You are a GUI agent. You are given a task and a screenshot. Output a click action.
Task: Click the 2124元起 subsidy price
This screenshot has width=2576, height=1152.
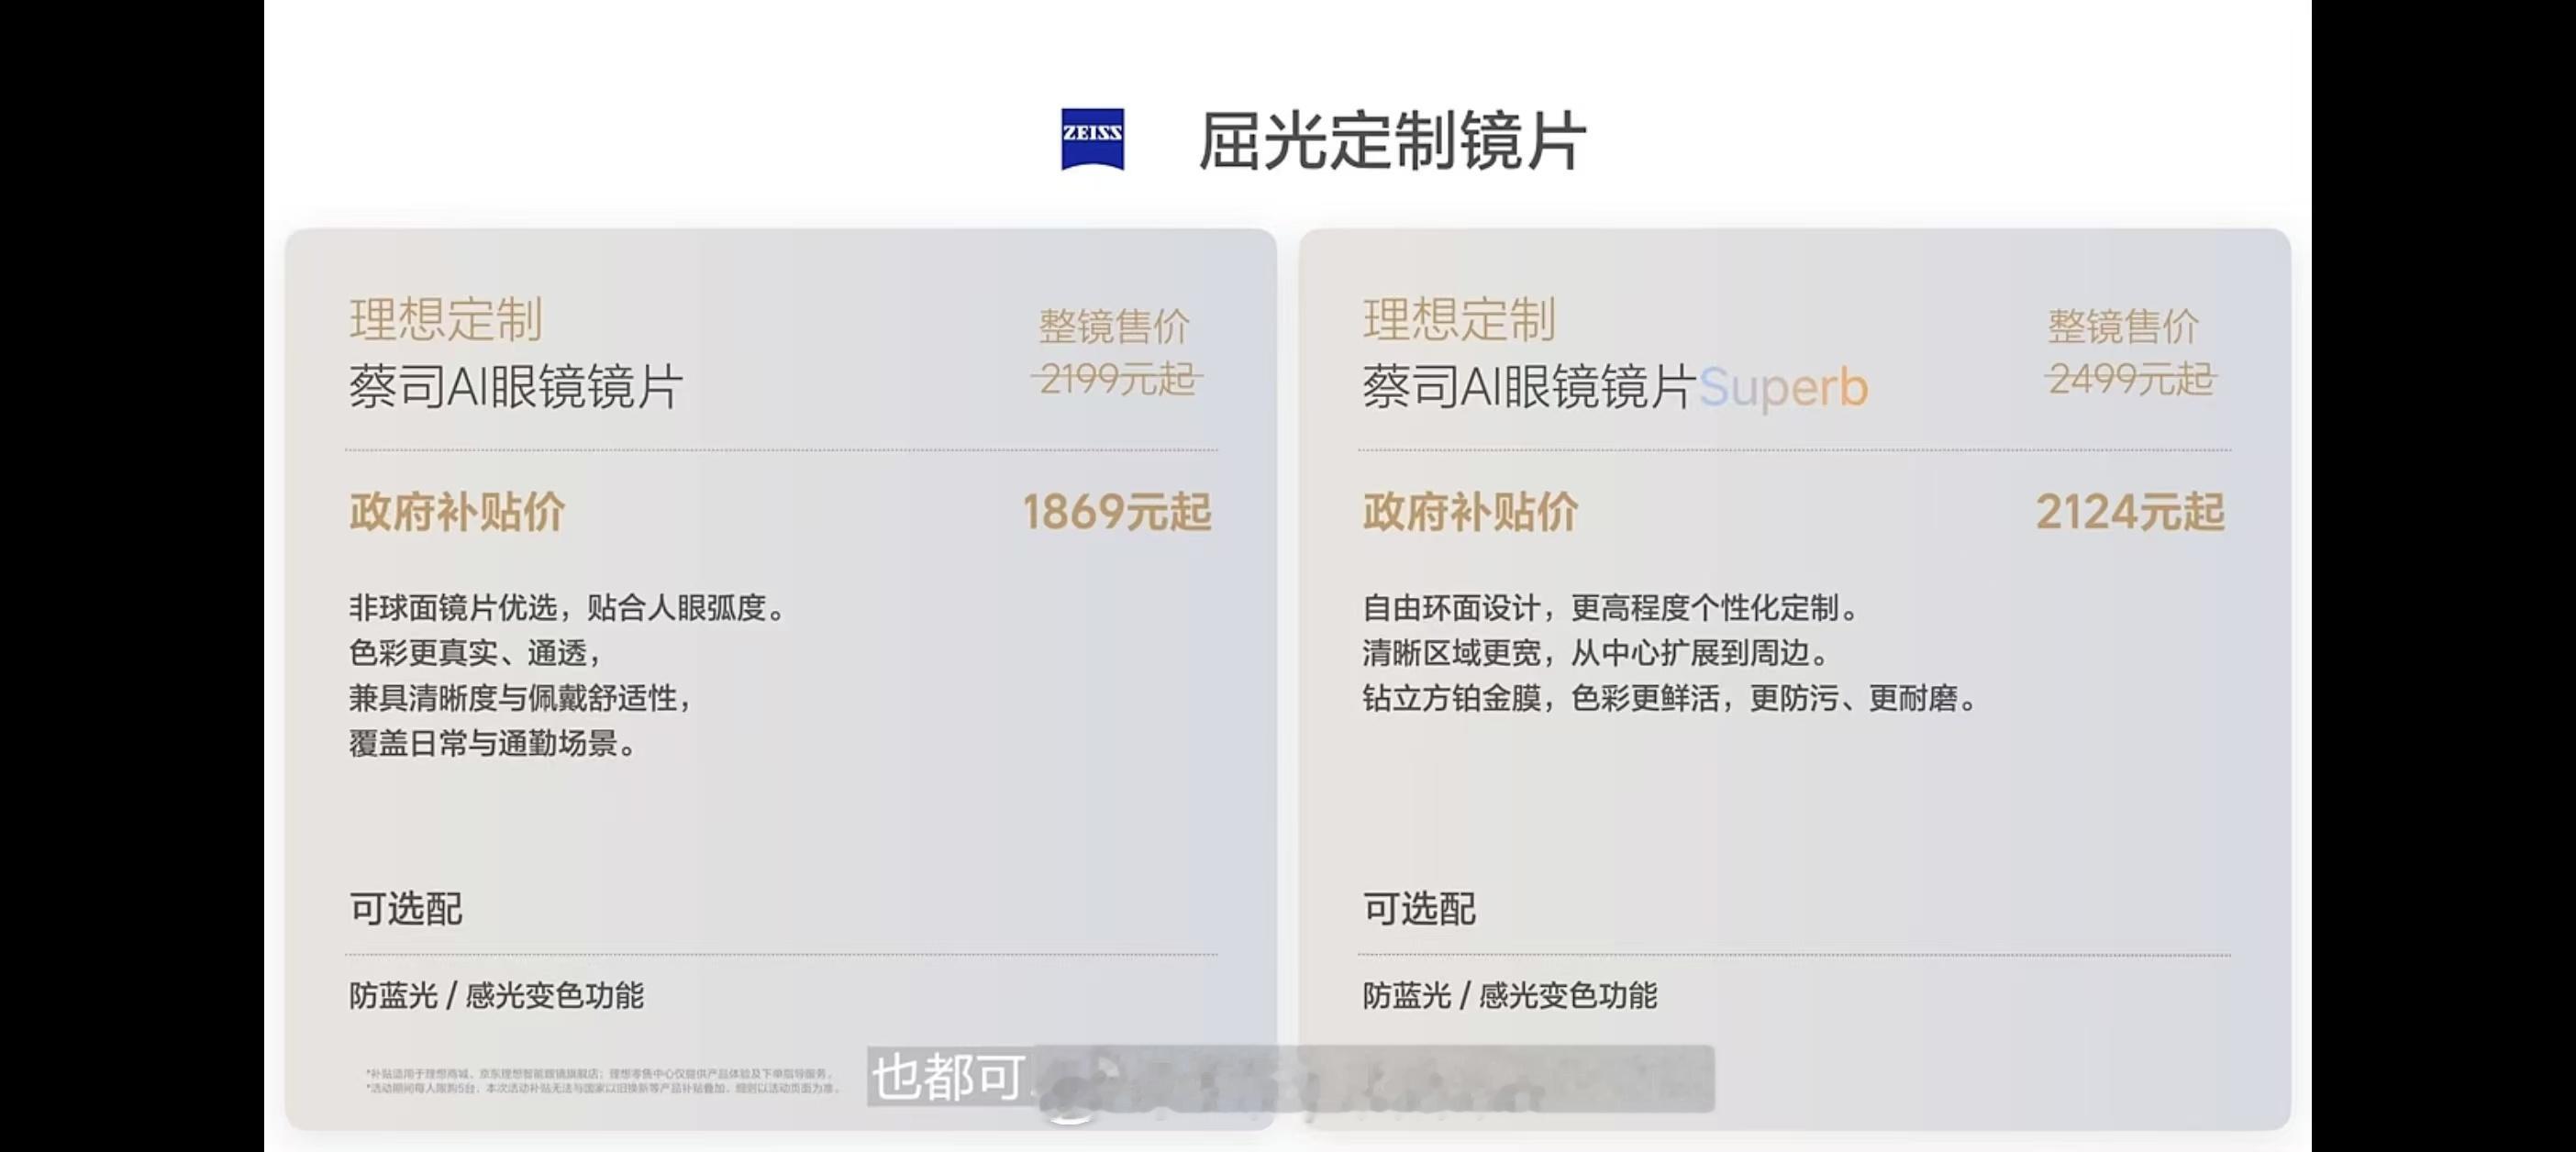click(x=2130, y=512)
